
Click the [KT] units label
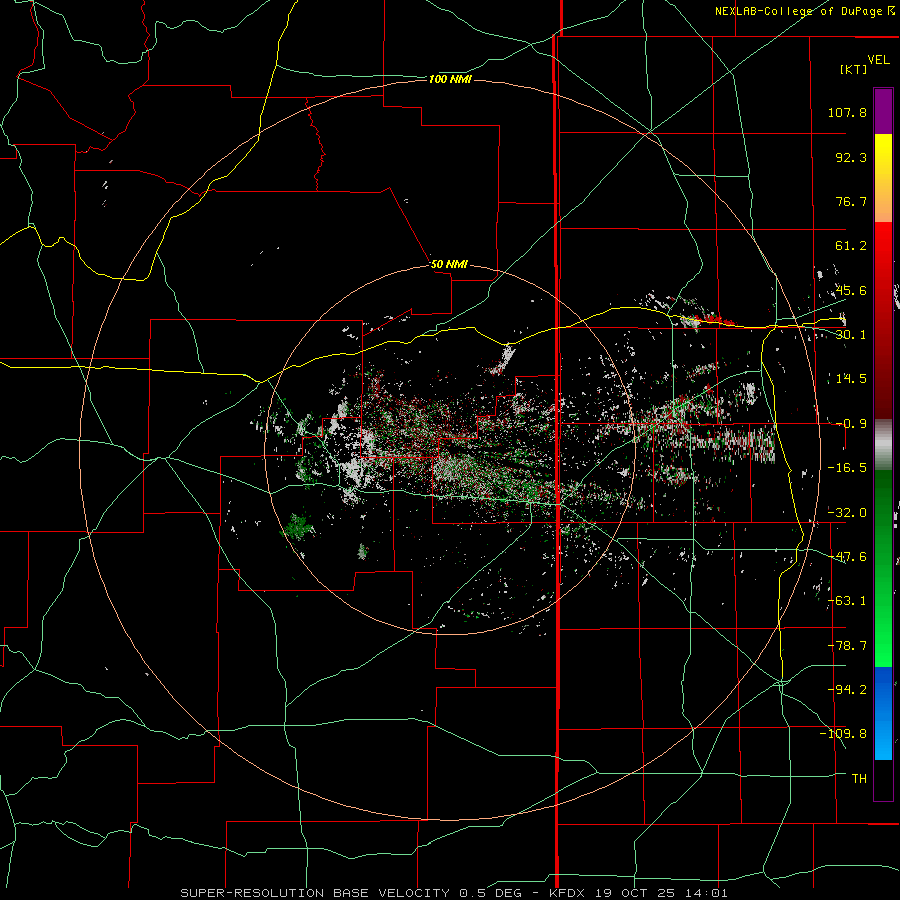(x=854, y=69)
